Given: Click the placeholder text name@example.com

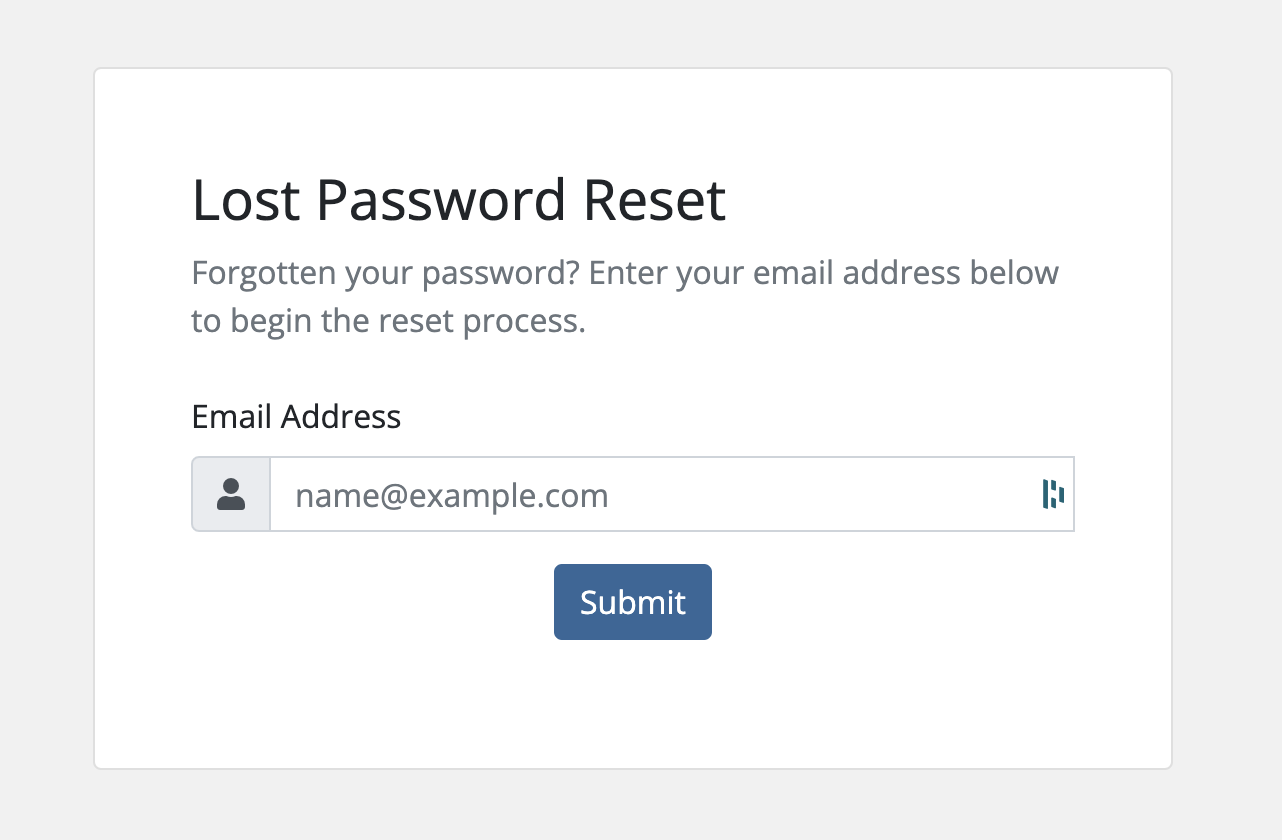Looking at the screenshot, I should [x=452, y=496].
